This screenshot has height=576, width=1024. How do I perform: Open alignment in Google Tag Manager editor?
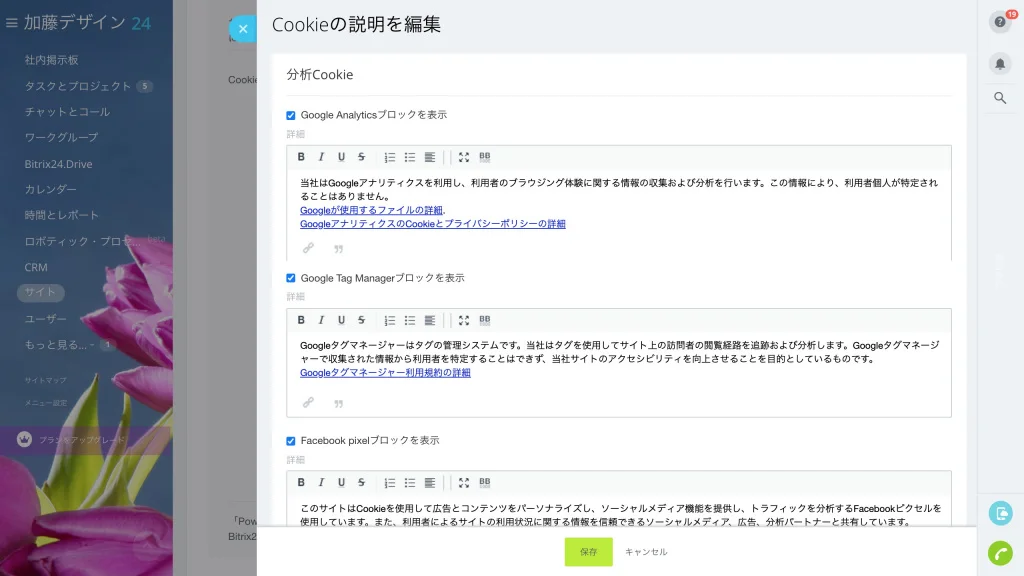point(430,320)
